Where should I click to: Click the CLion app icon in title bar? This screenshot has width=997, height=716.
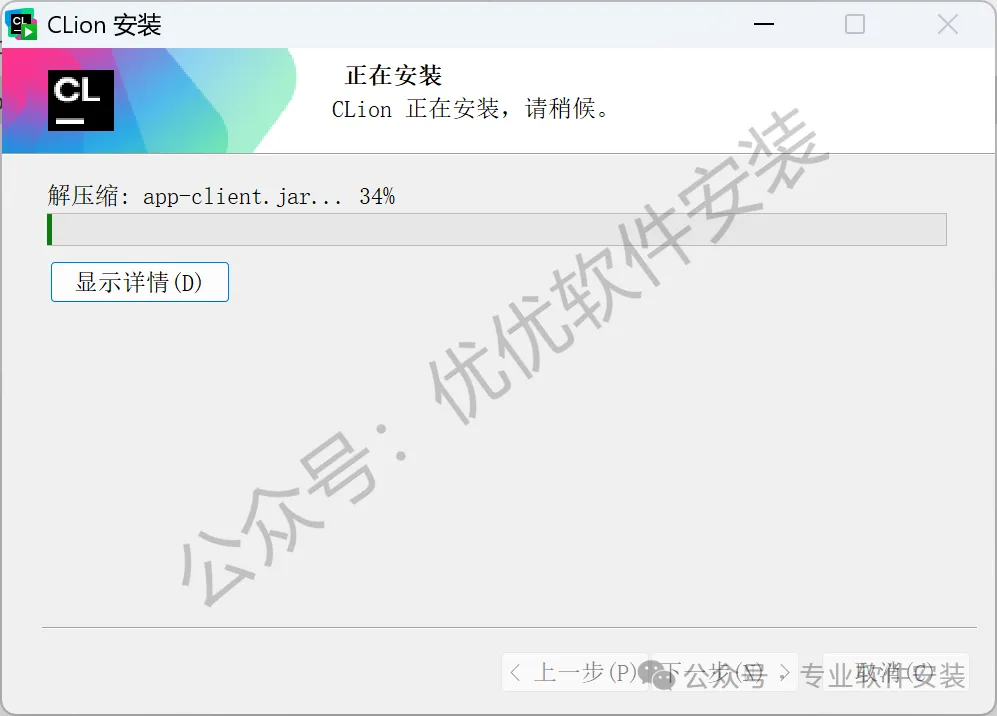(x=21, y=24)
